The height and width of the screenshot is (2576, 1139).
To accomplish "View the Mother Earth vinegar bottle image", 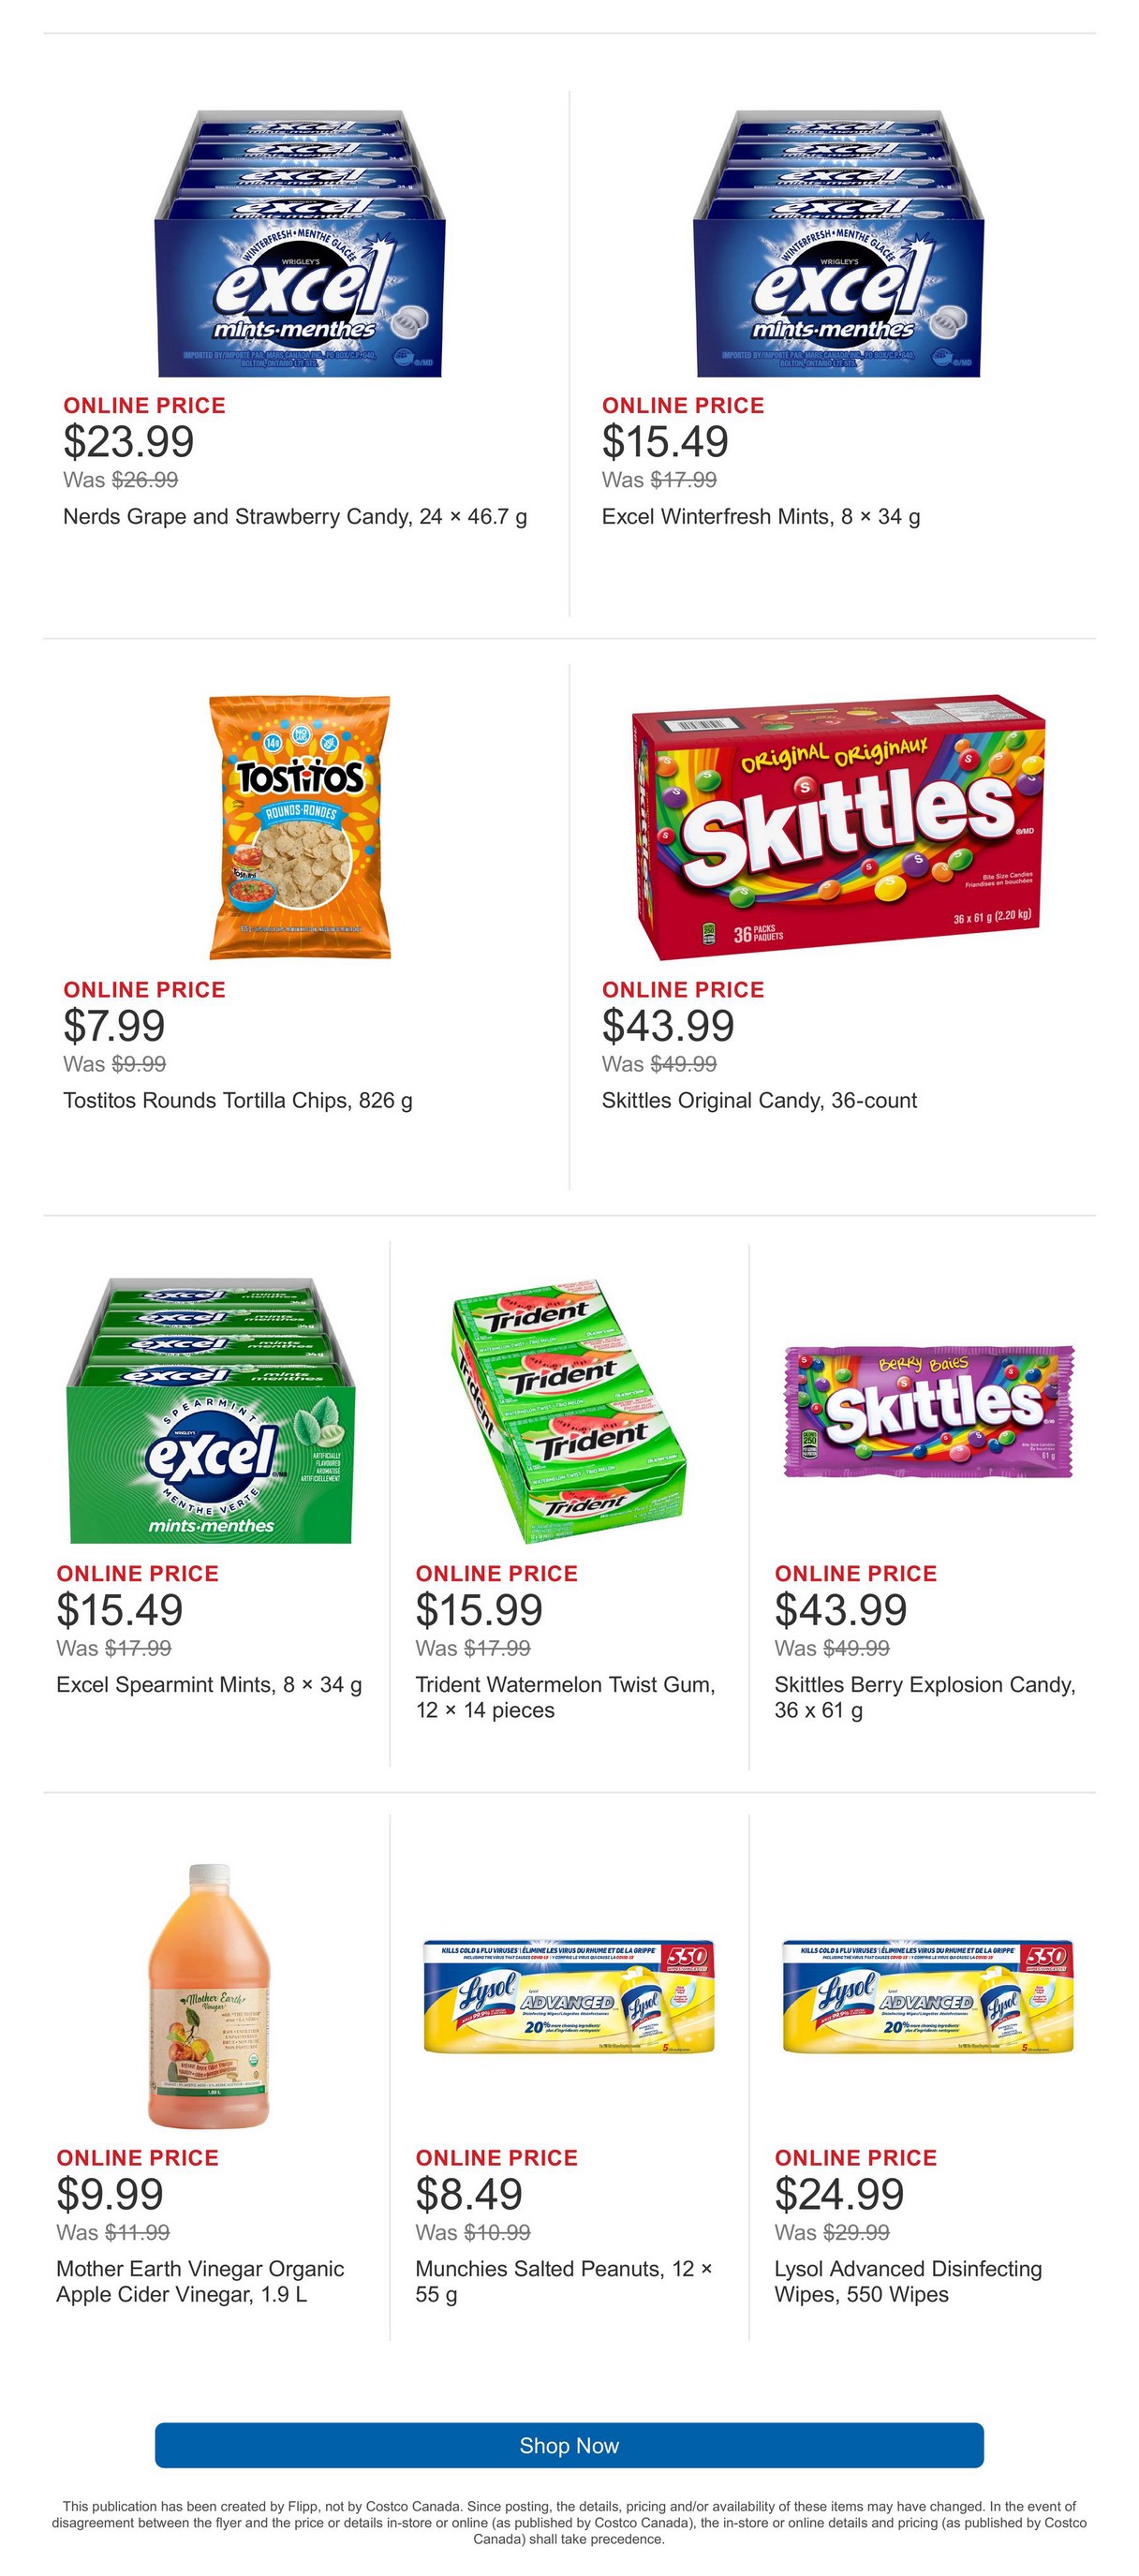I will 209,1995.
